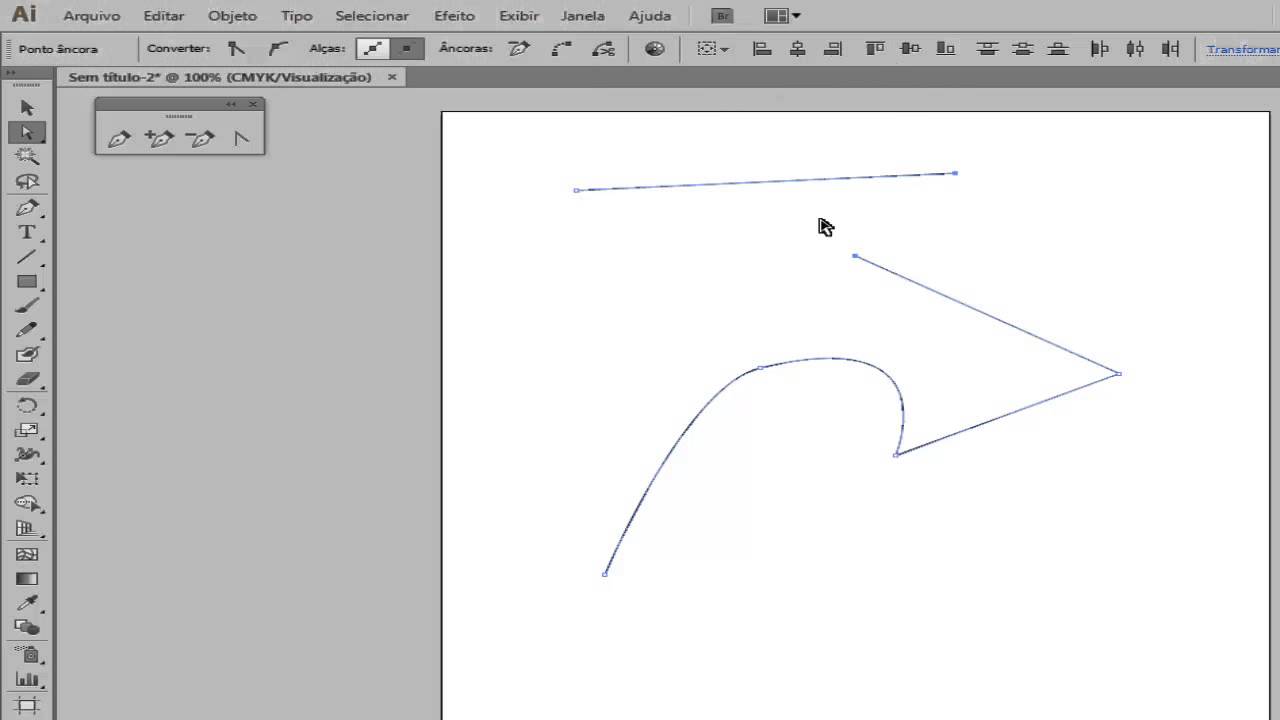The height and width of the screenshot is (720, 1280).
Task: Pick the Delete Anchor Point tool in floating panel
Action: (x=200, y=139)
